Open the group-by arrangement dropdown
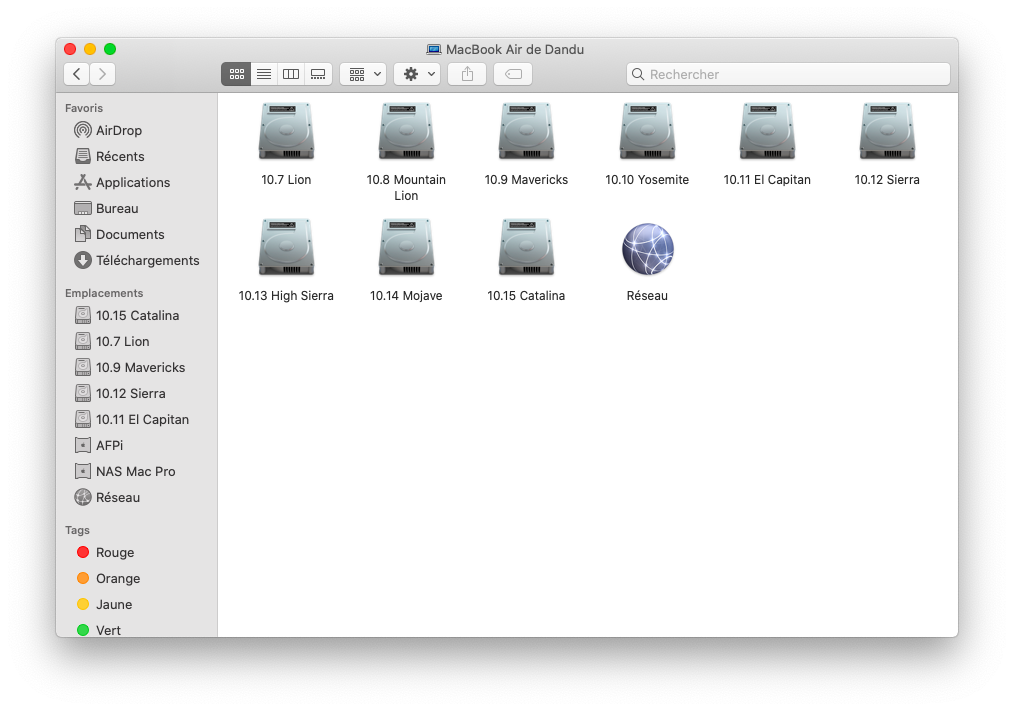Image resolution: width=1014 pixels, height=711 pixels. (363, 74)
